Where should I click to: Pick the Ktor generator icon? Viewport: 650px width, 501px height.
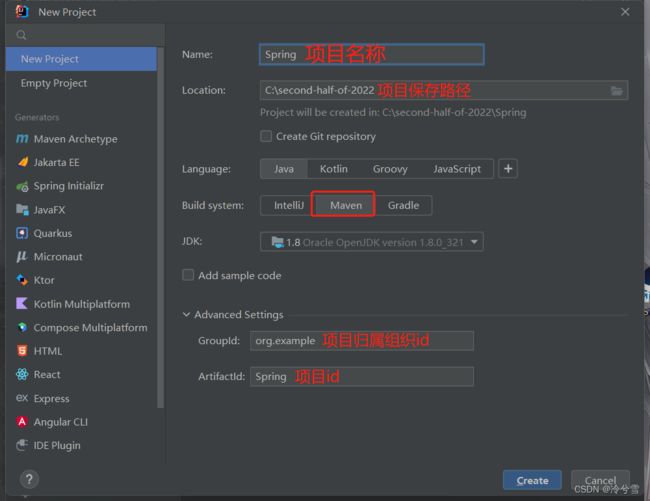pyautogui.click(x=22, y=280)
